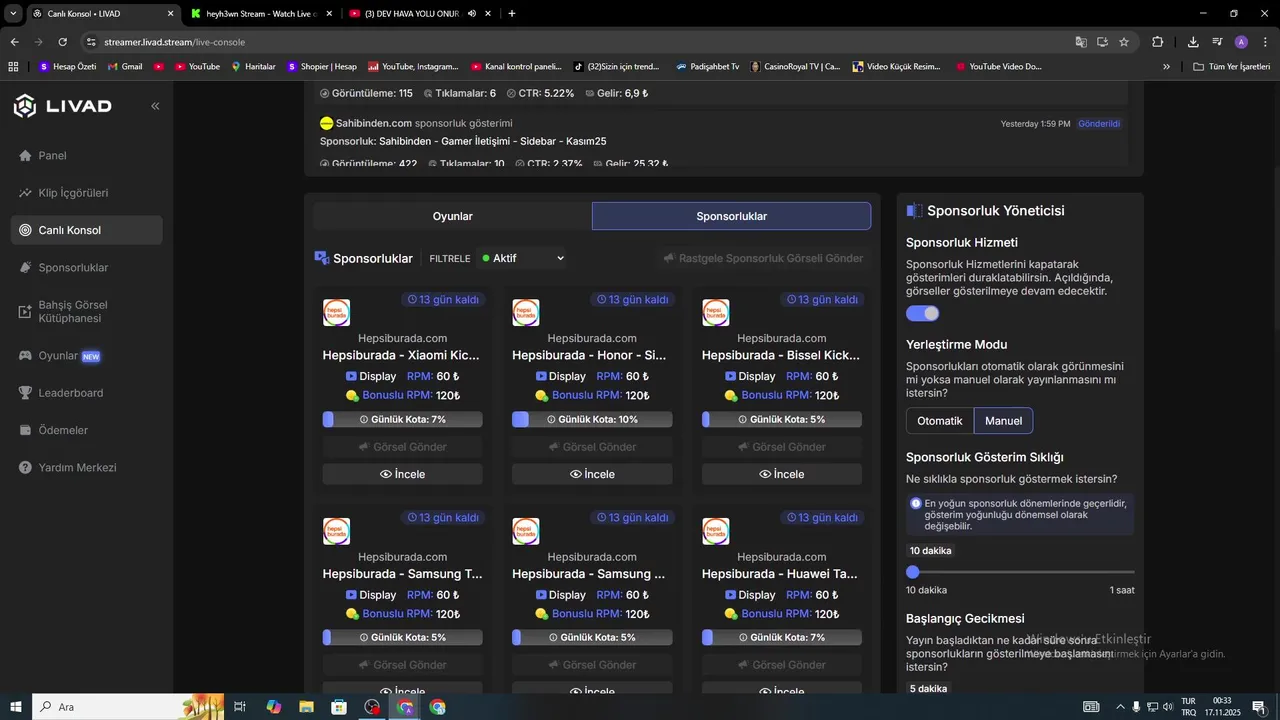Click the Windows taskbar search box
1280x720 pixels.
tap(130, 707)
